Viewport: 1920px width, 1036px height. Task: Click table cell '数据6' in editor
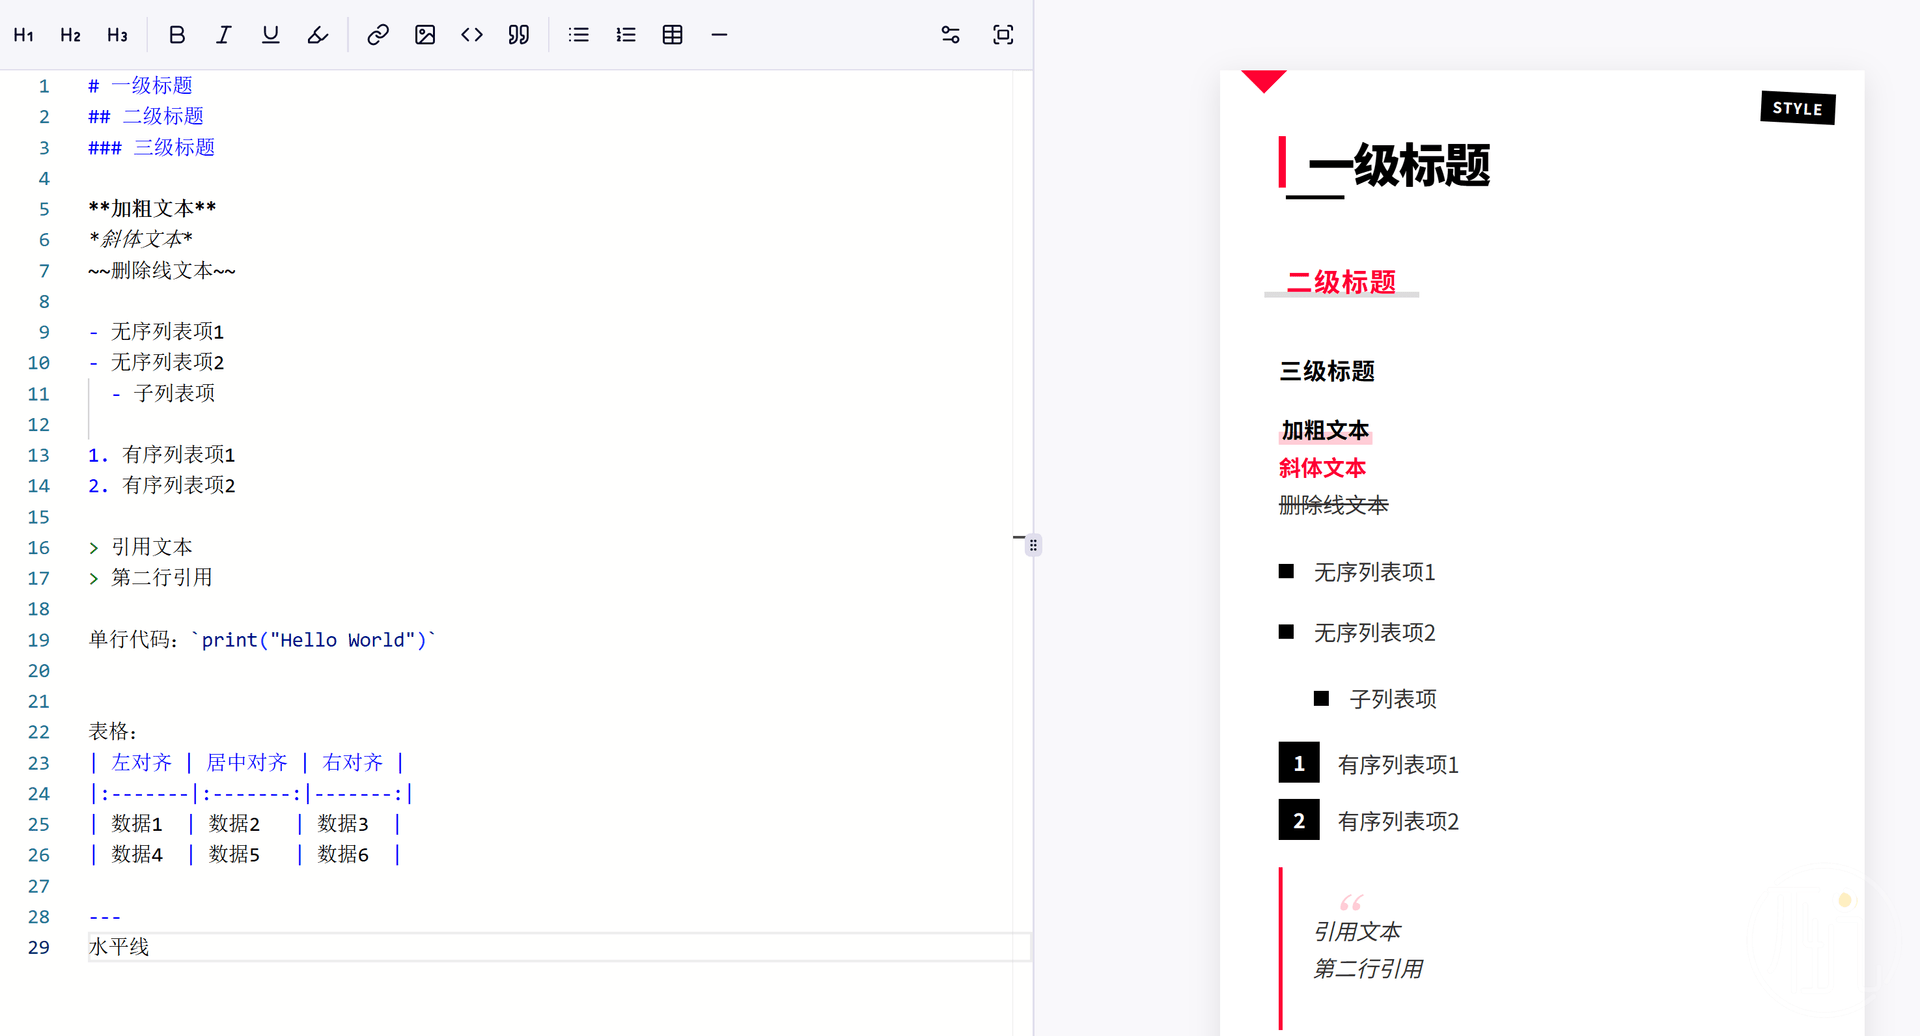click(343, 855)
